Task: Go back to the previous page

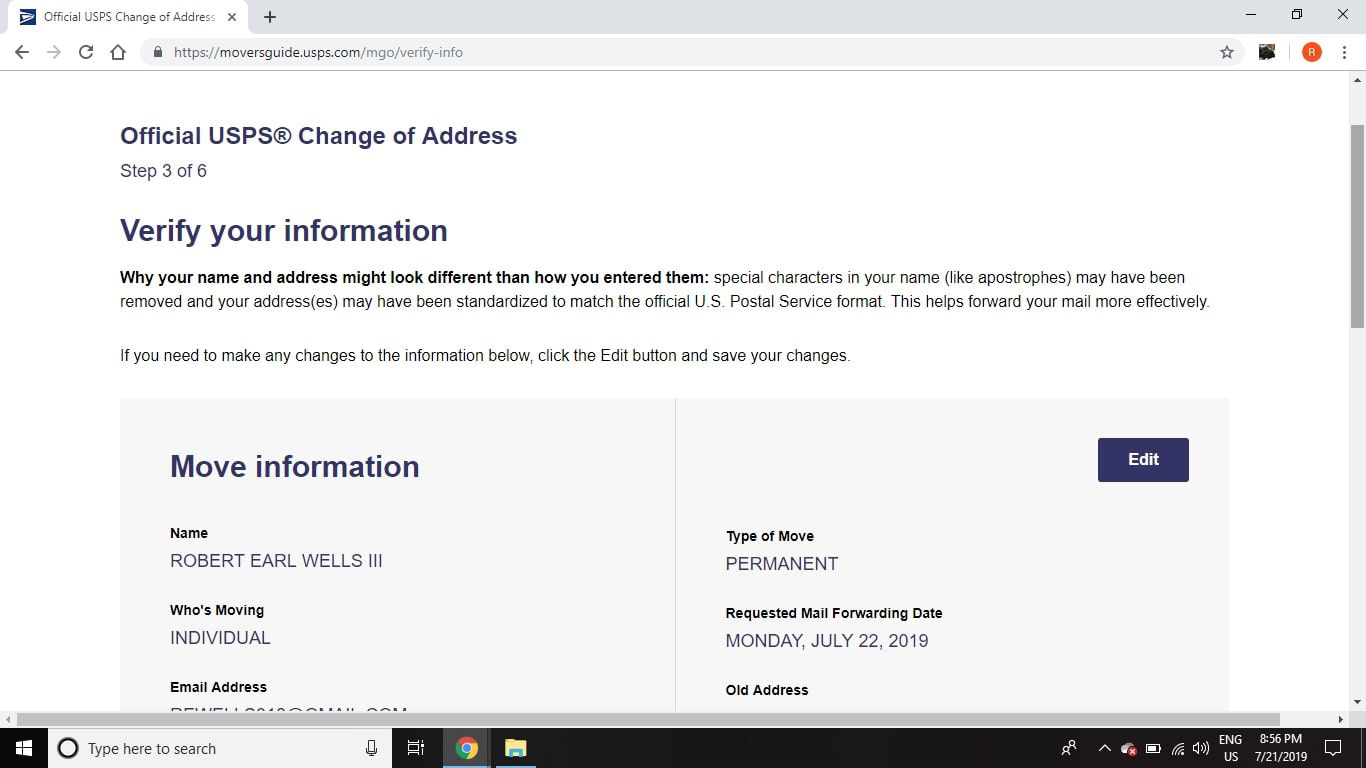Action: coord(22,52)
